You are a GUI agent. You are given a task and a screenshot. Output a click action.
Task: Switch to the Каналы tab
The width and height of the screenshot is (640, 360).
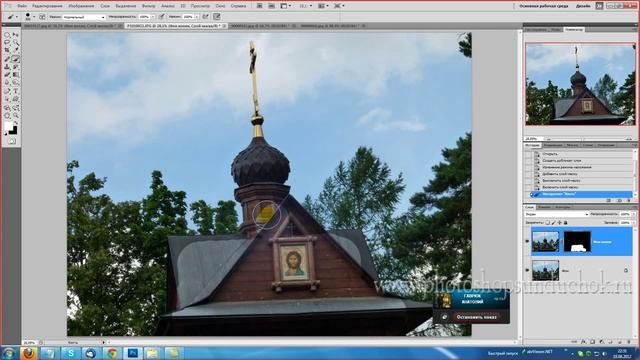544,207
